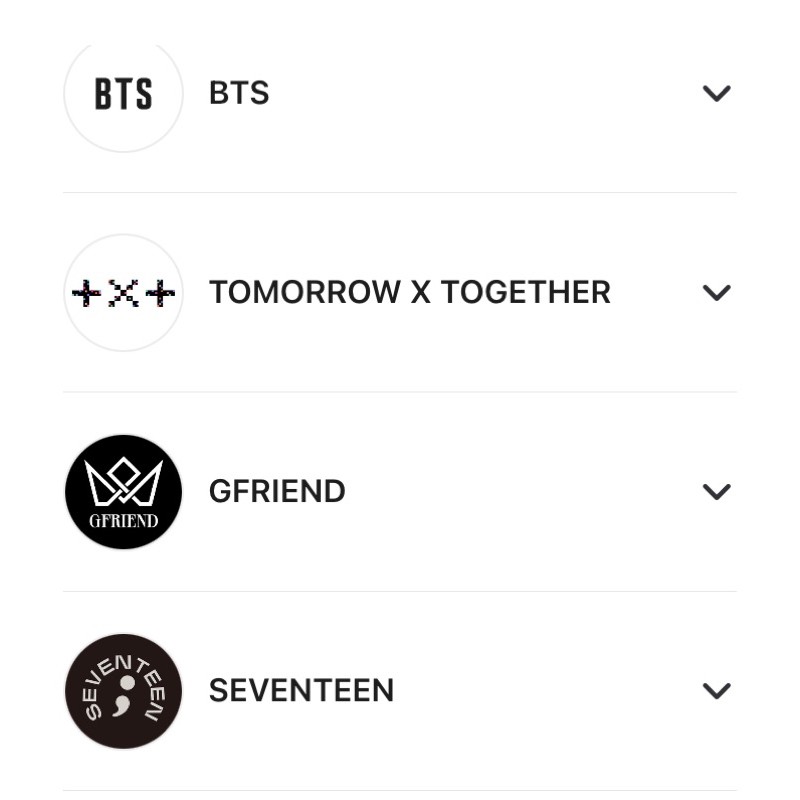Click the center X symbol in the TXT logo

pos(123,293)
